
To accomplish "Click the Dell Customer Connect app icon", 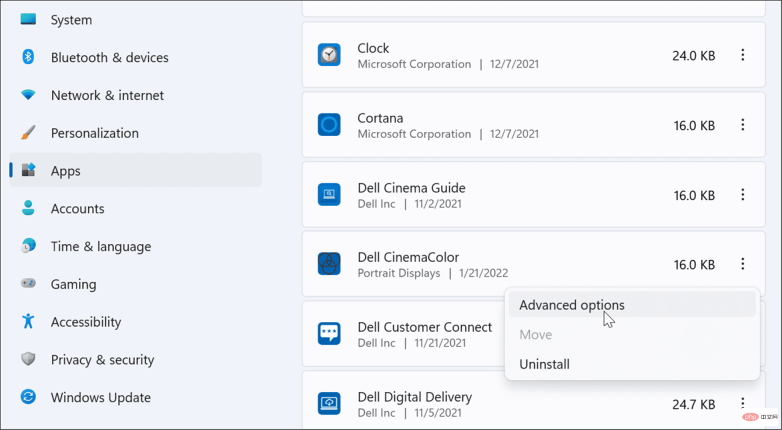I will click(x=329, y=334).
